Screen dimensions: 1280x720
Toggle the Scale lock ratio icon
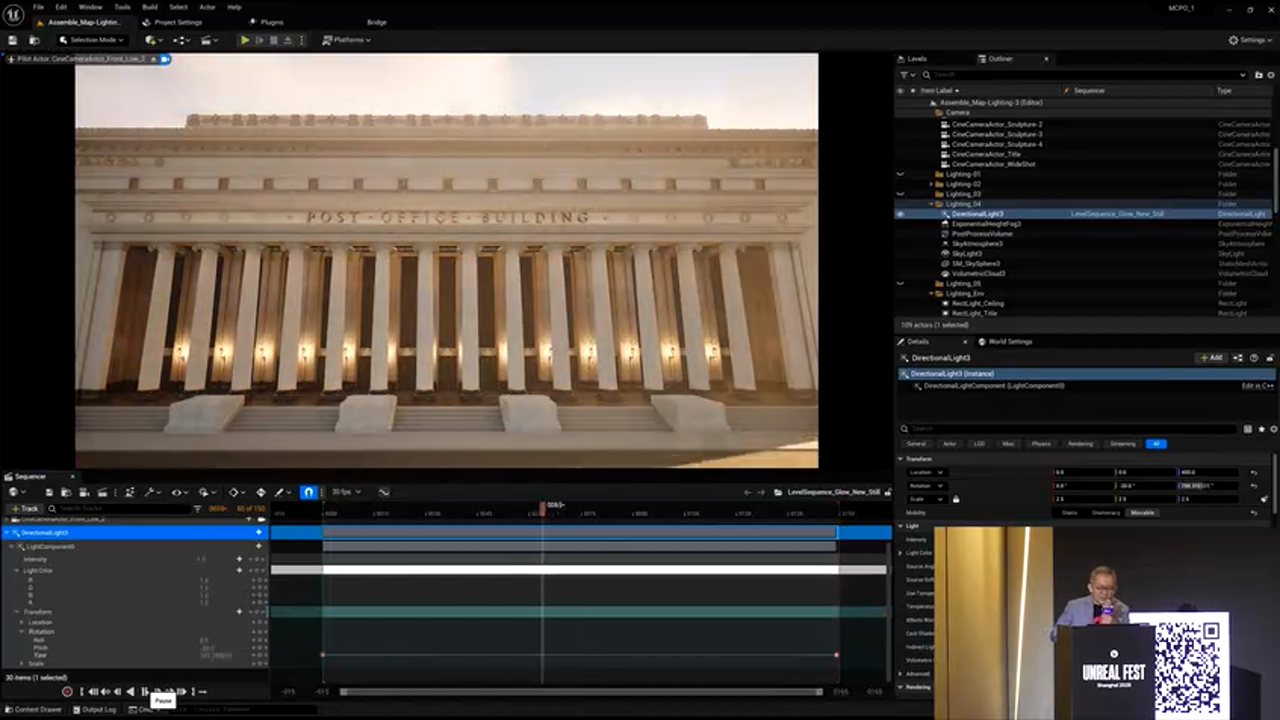956,499
